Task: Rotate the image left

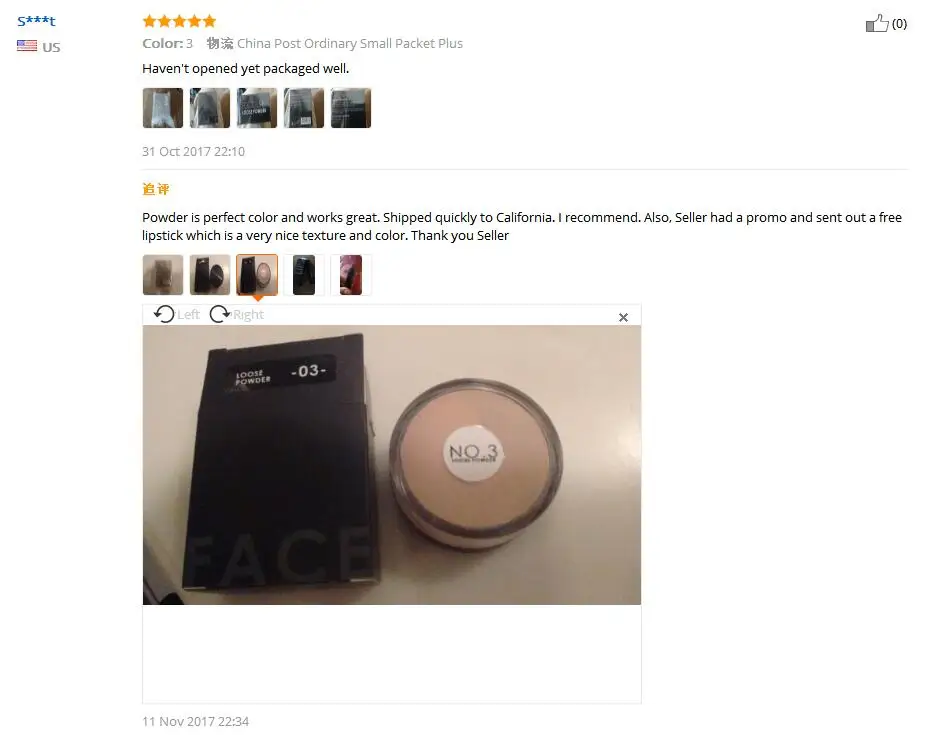Action: click(x=176, y=314)
